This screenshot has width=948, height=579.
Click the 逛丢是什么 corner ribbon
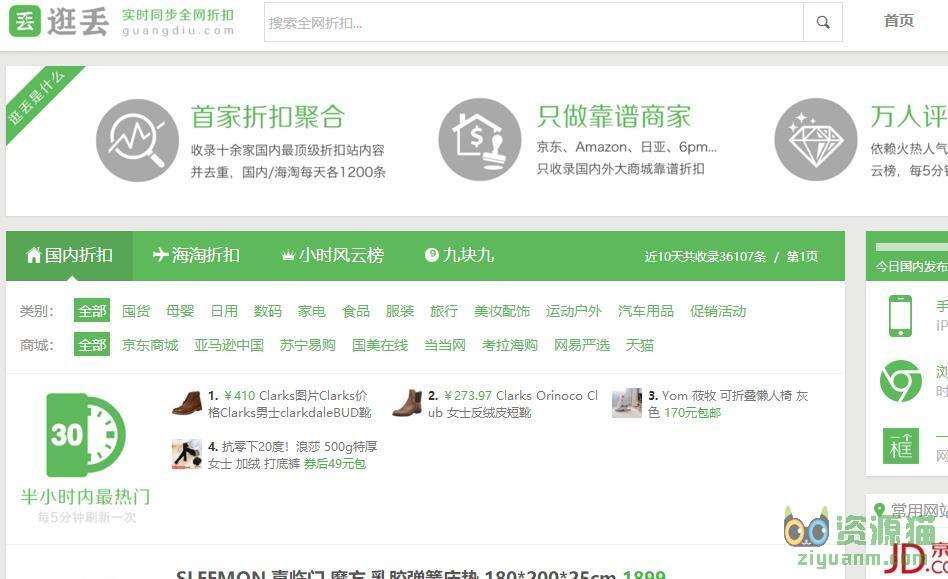click(37, 97)
